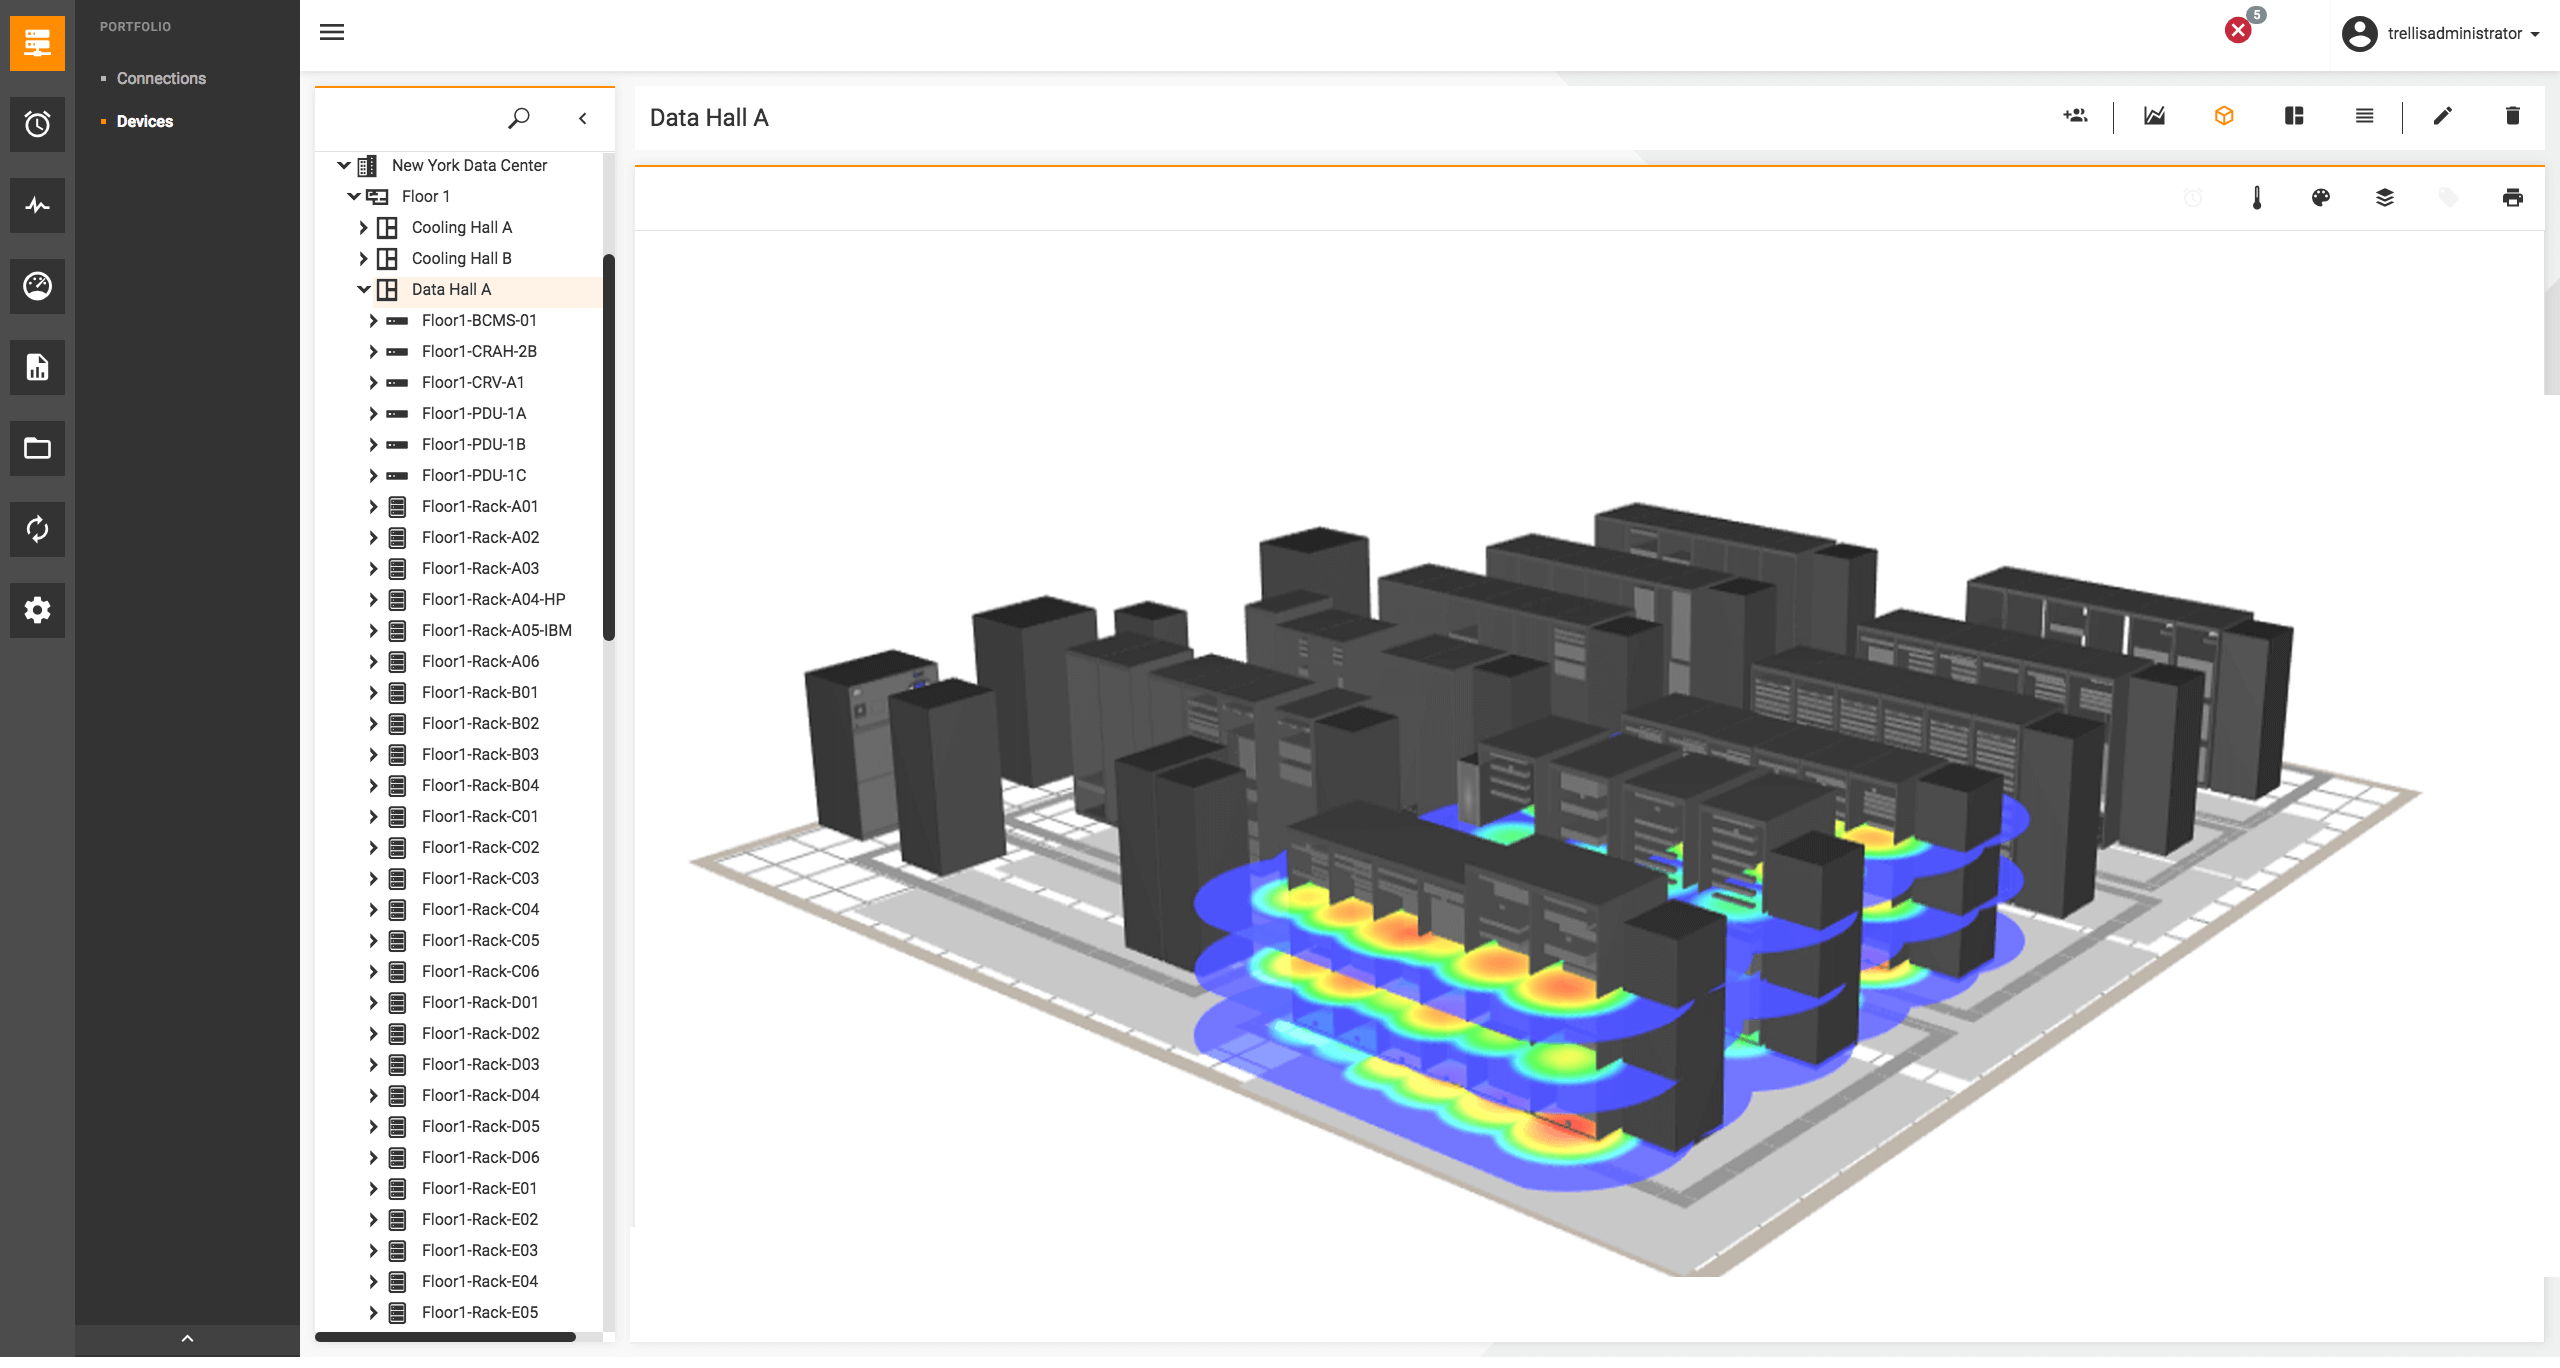This screenshot has width=2560, height=1368.
Task: Print the Data Hall A view
Action: 2512,198
